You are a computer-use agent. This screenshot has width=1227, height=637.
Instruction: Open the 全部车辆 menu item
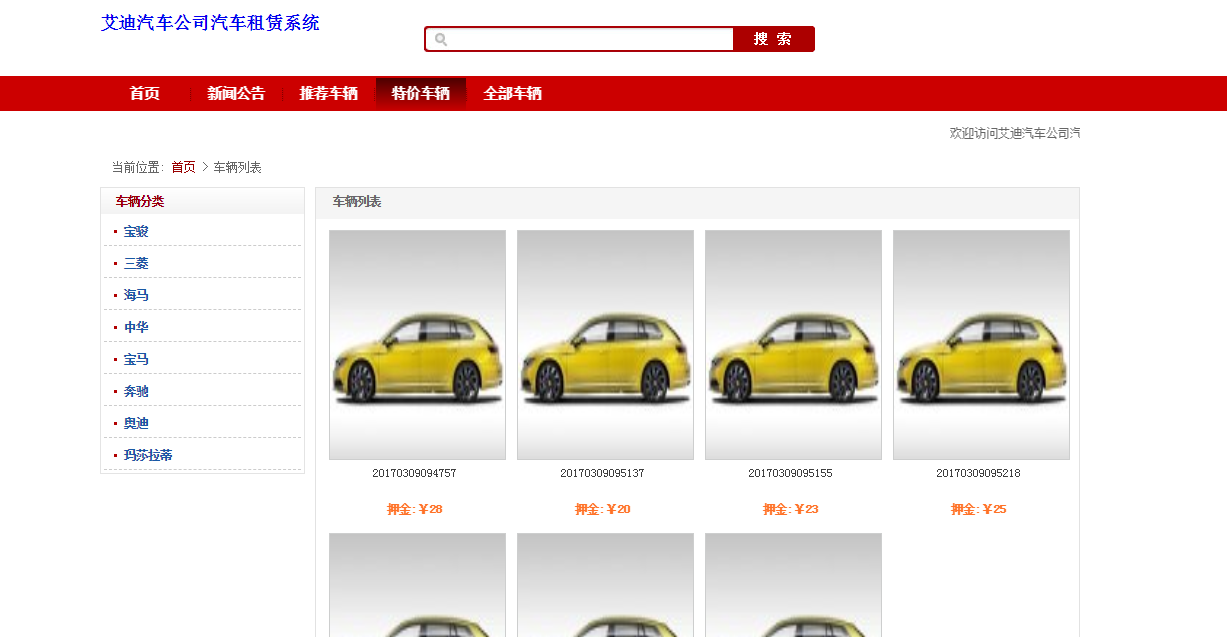coord(512,94)
